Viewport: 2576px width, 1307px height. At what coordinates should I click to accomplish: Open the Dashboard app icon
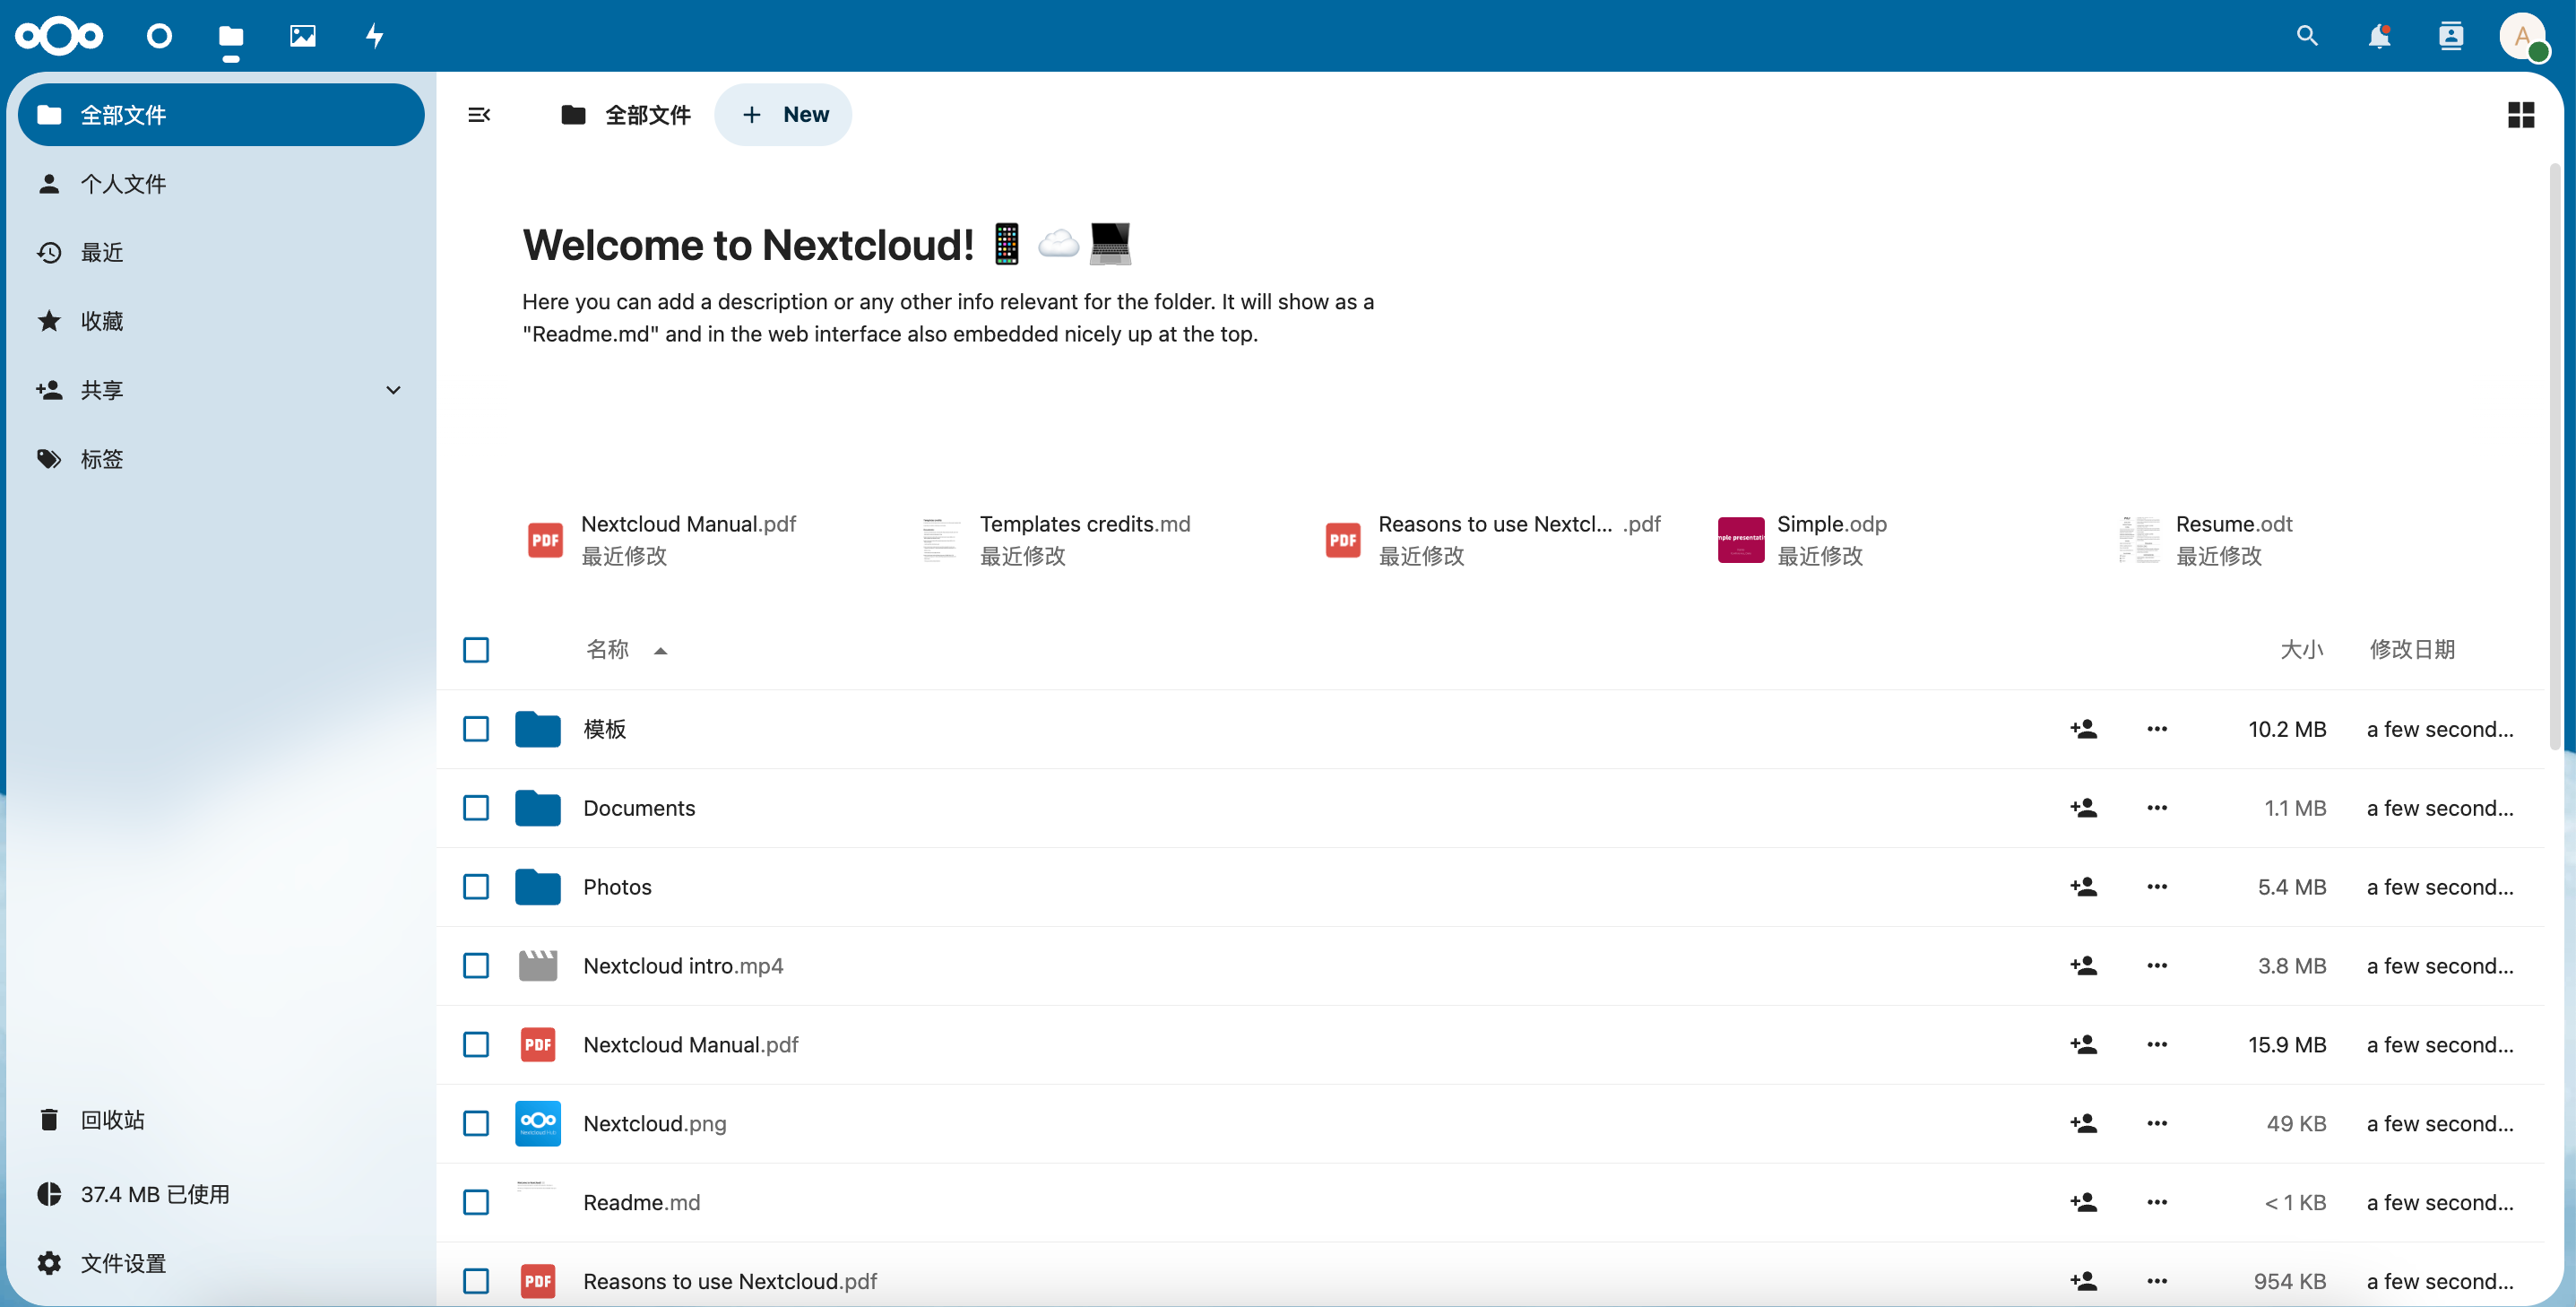tap(159, 36)
